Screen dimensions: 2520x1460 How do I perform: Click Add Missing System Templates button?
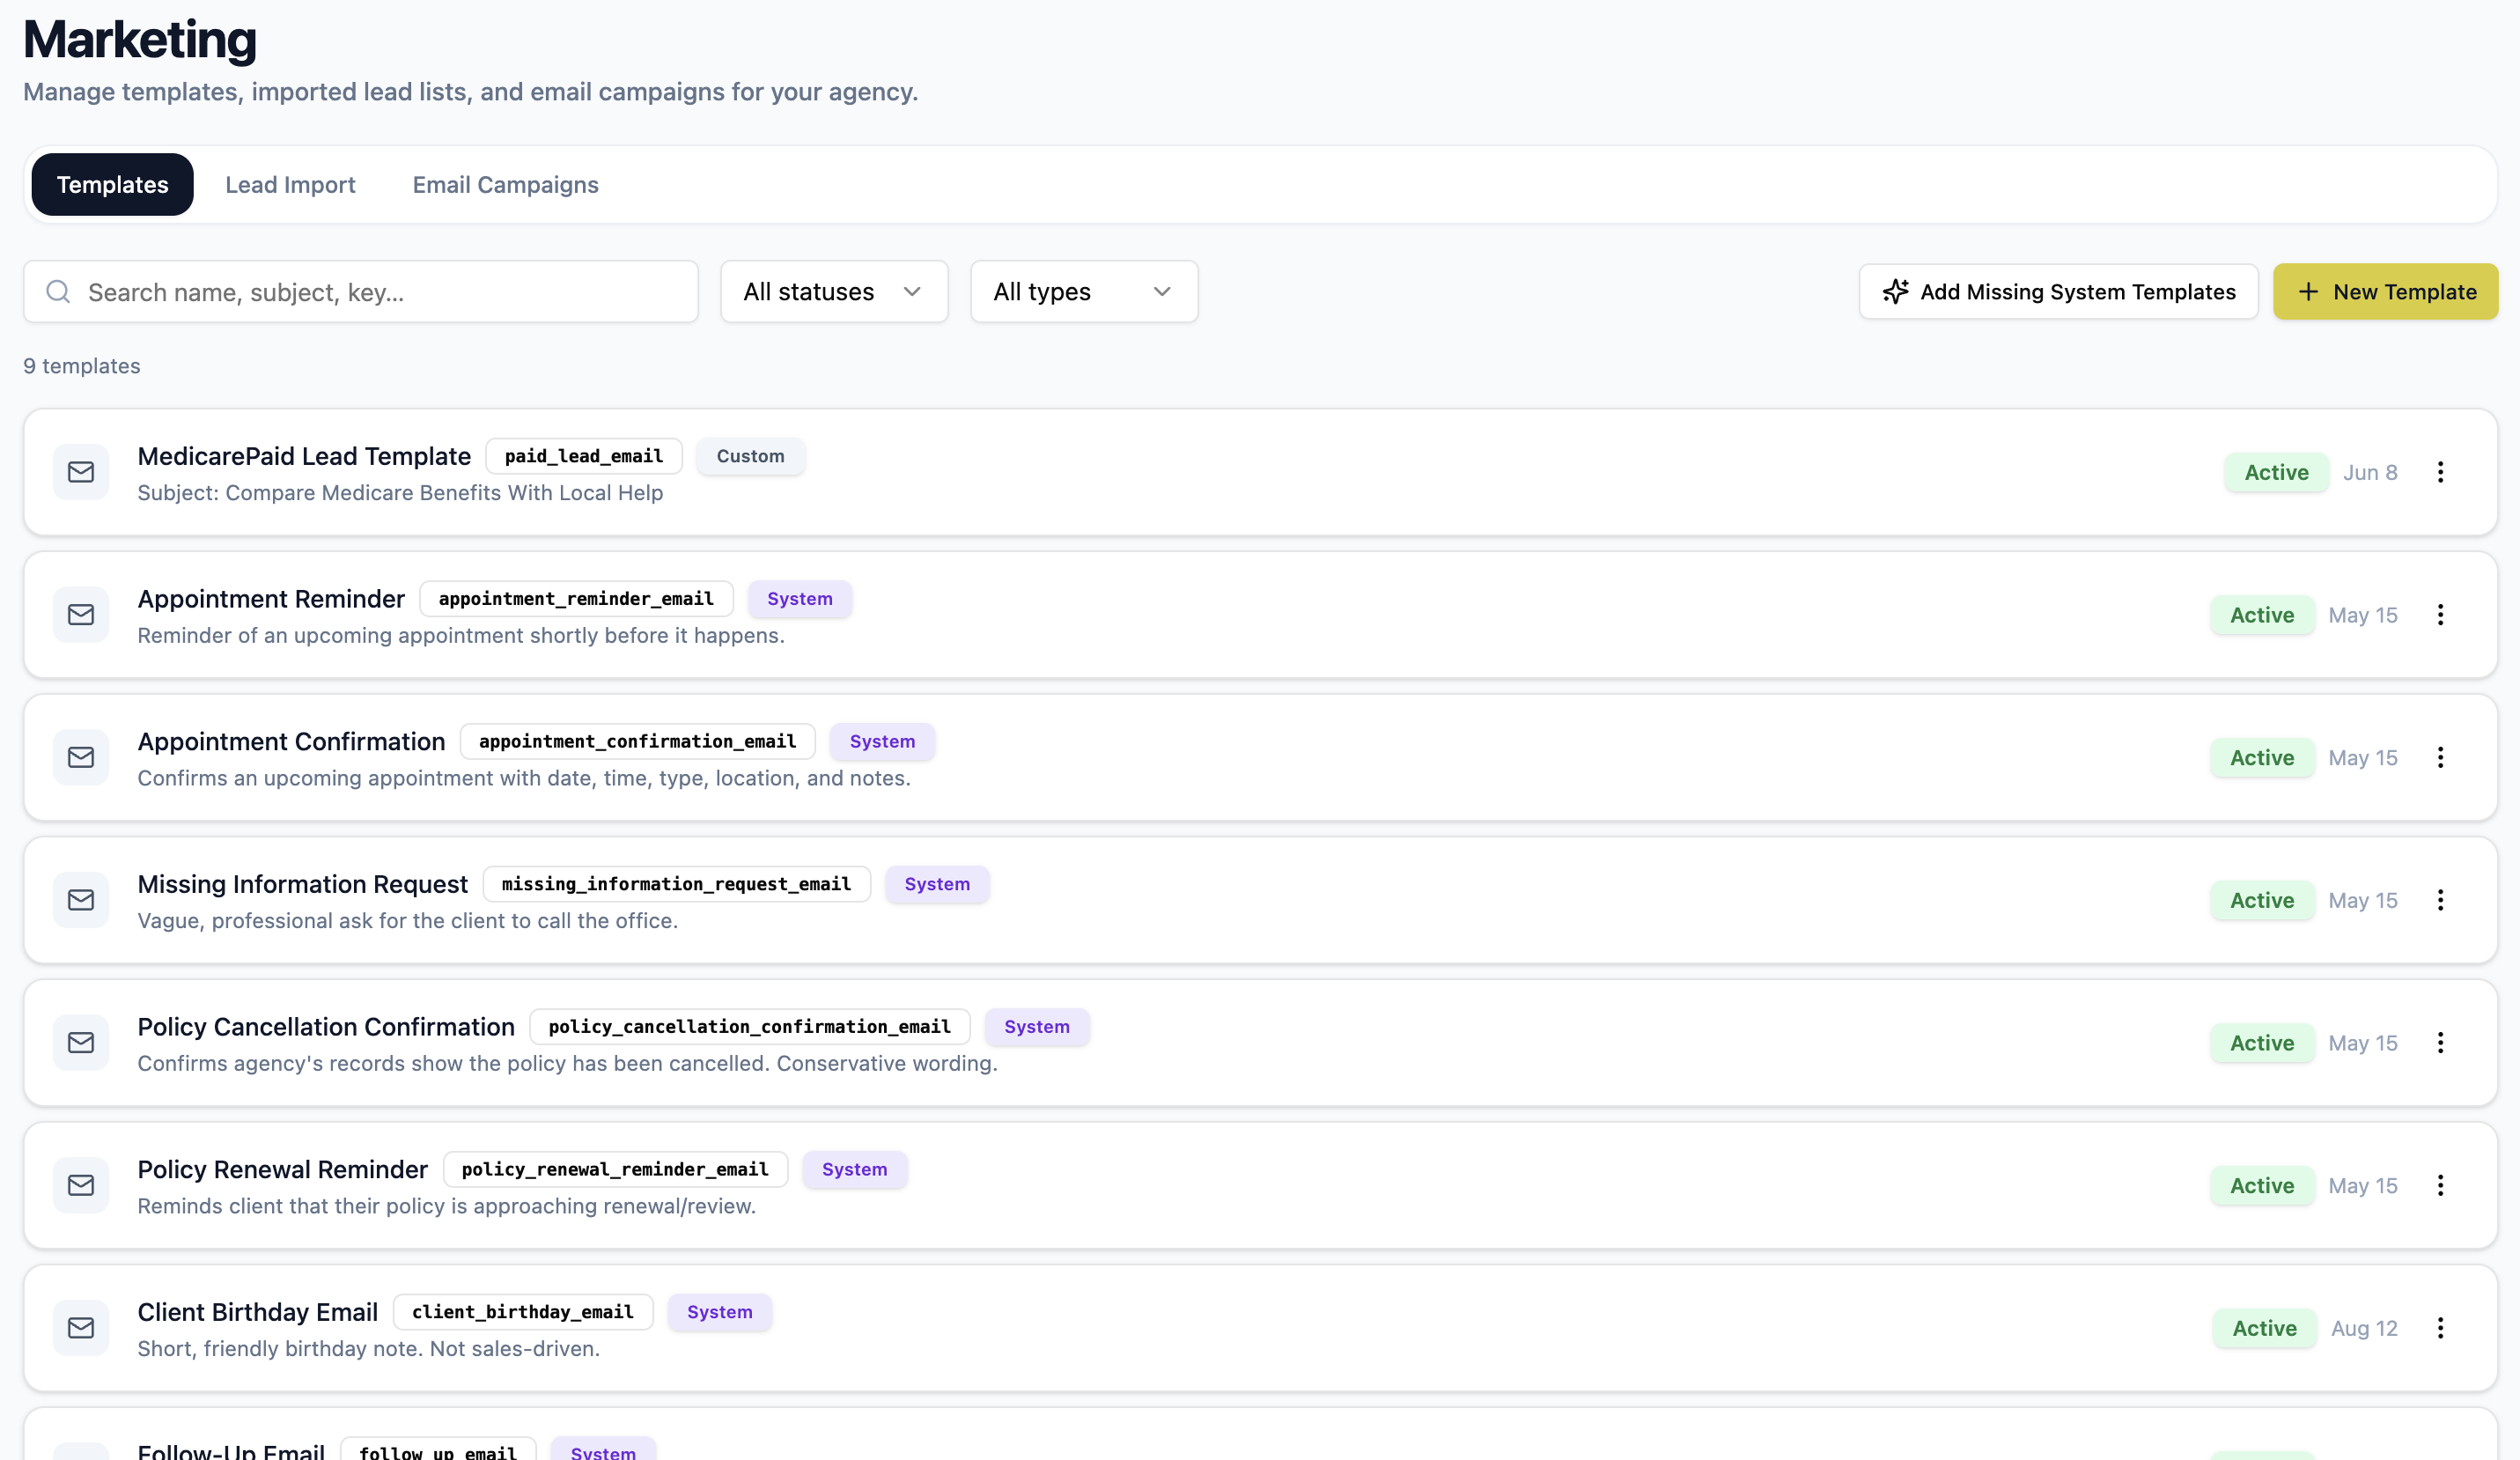pos(2058,292)
